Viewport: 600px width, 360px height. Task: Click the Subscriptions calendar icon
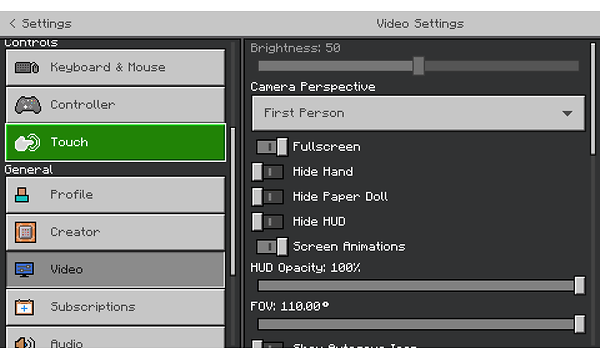coord(24,307)
